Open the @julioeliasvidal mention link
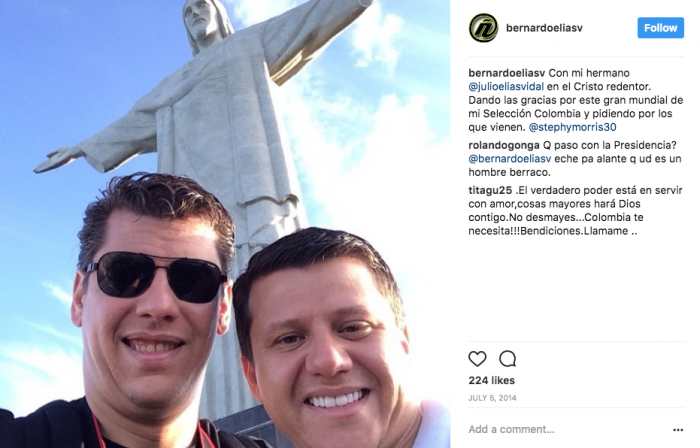This screenshot has height=448, width=700. coord(506,87)
